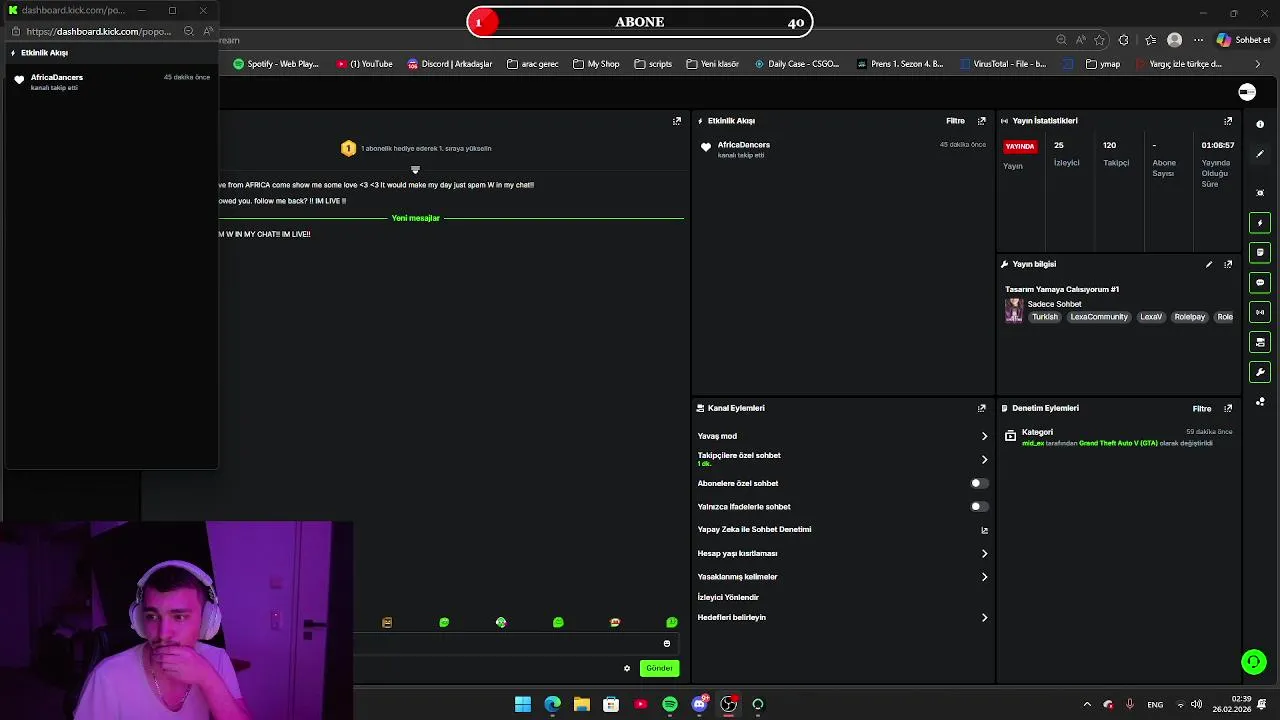
Task: Pop out the Etkinlik Akışı panel
Action: tap(981, 121)
